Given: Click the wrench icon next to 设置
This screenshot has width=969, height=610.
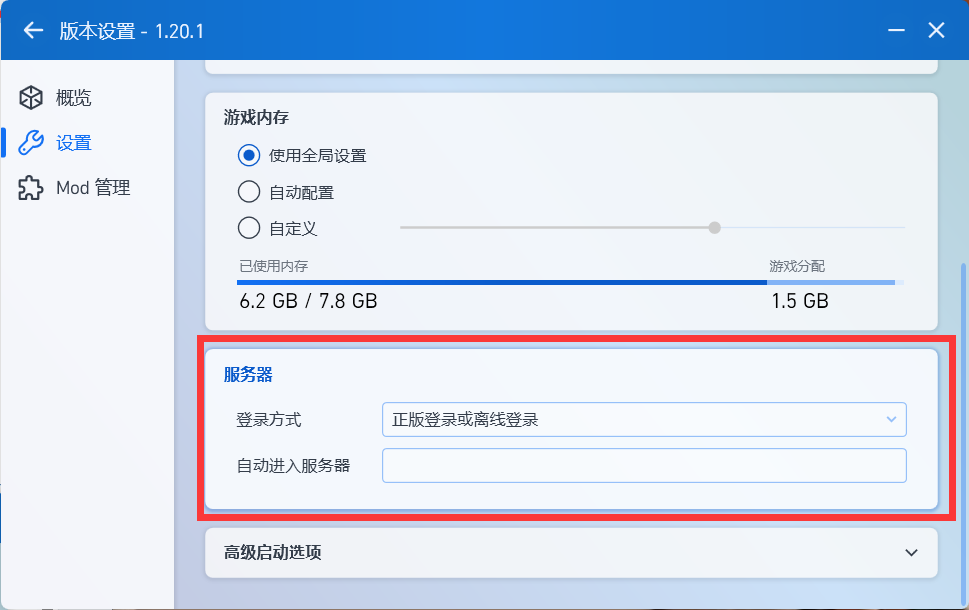Looking at the screenshot, I should (x=31, y=143).
